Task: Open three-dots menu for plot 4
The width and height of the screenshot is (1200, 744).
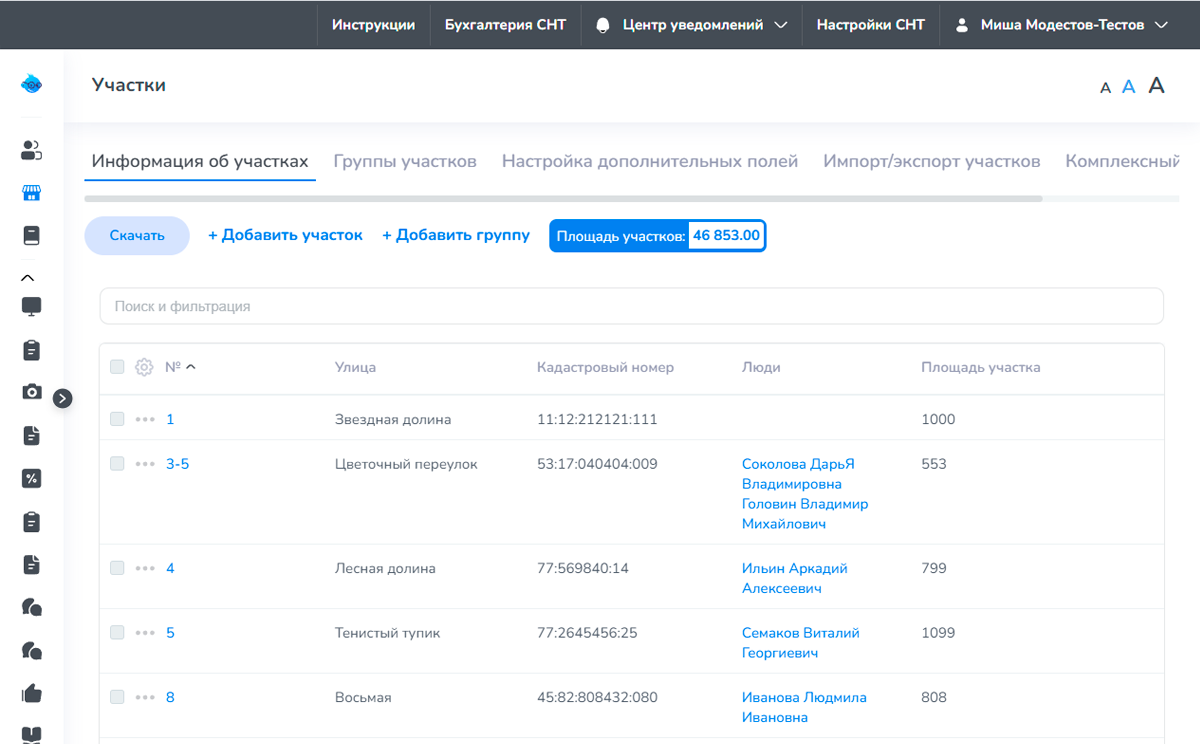Action: 145,569
